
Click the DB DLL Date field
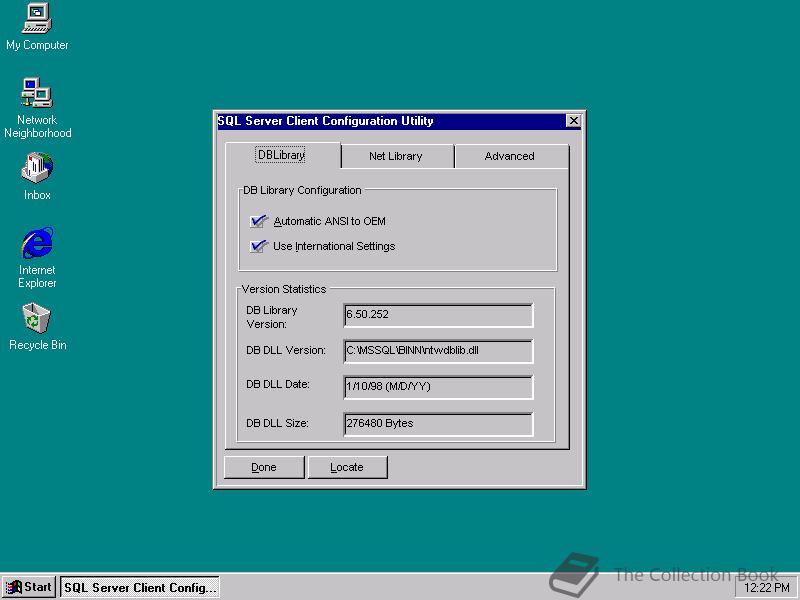[438, 387]
